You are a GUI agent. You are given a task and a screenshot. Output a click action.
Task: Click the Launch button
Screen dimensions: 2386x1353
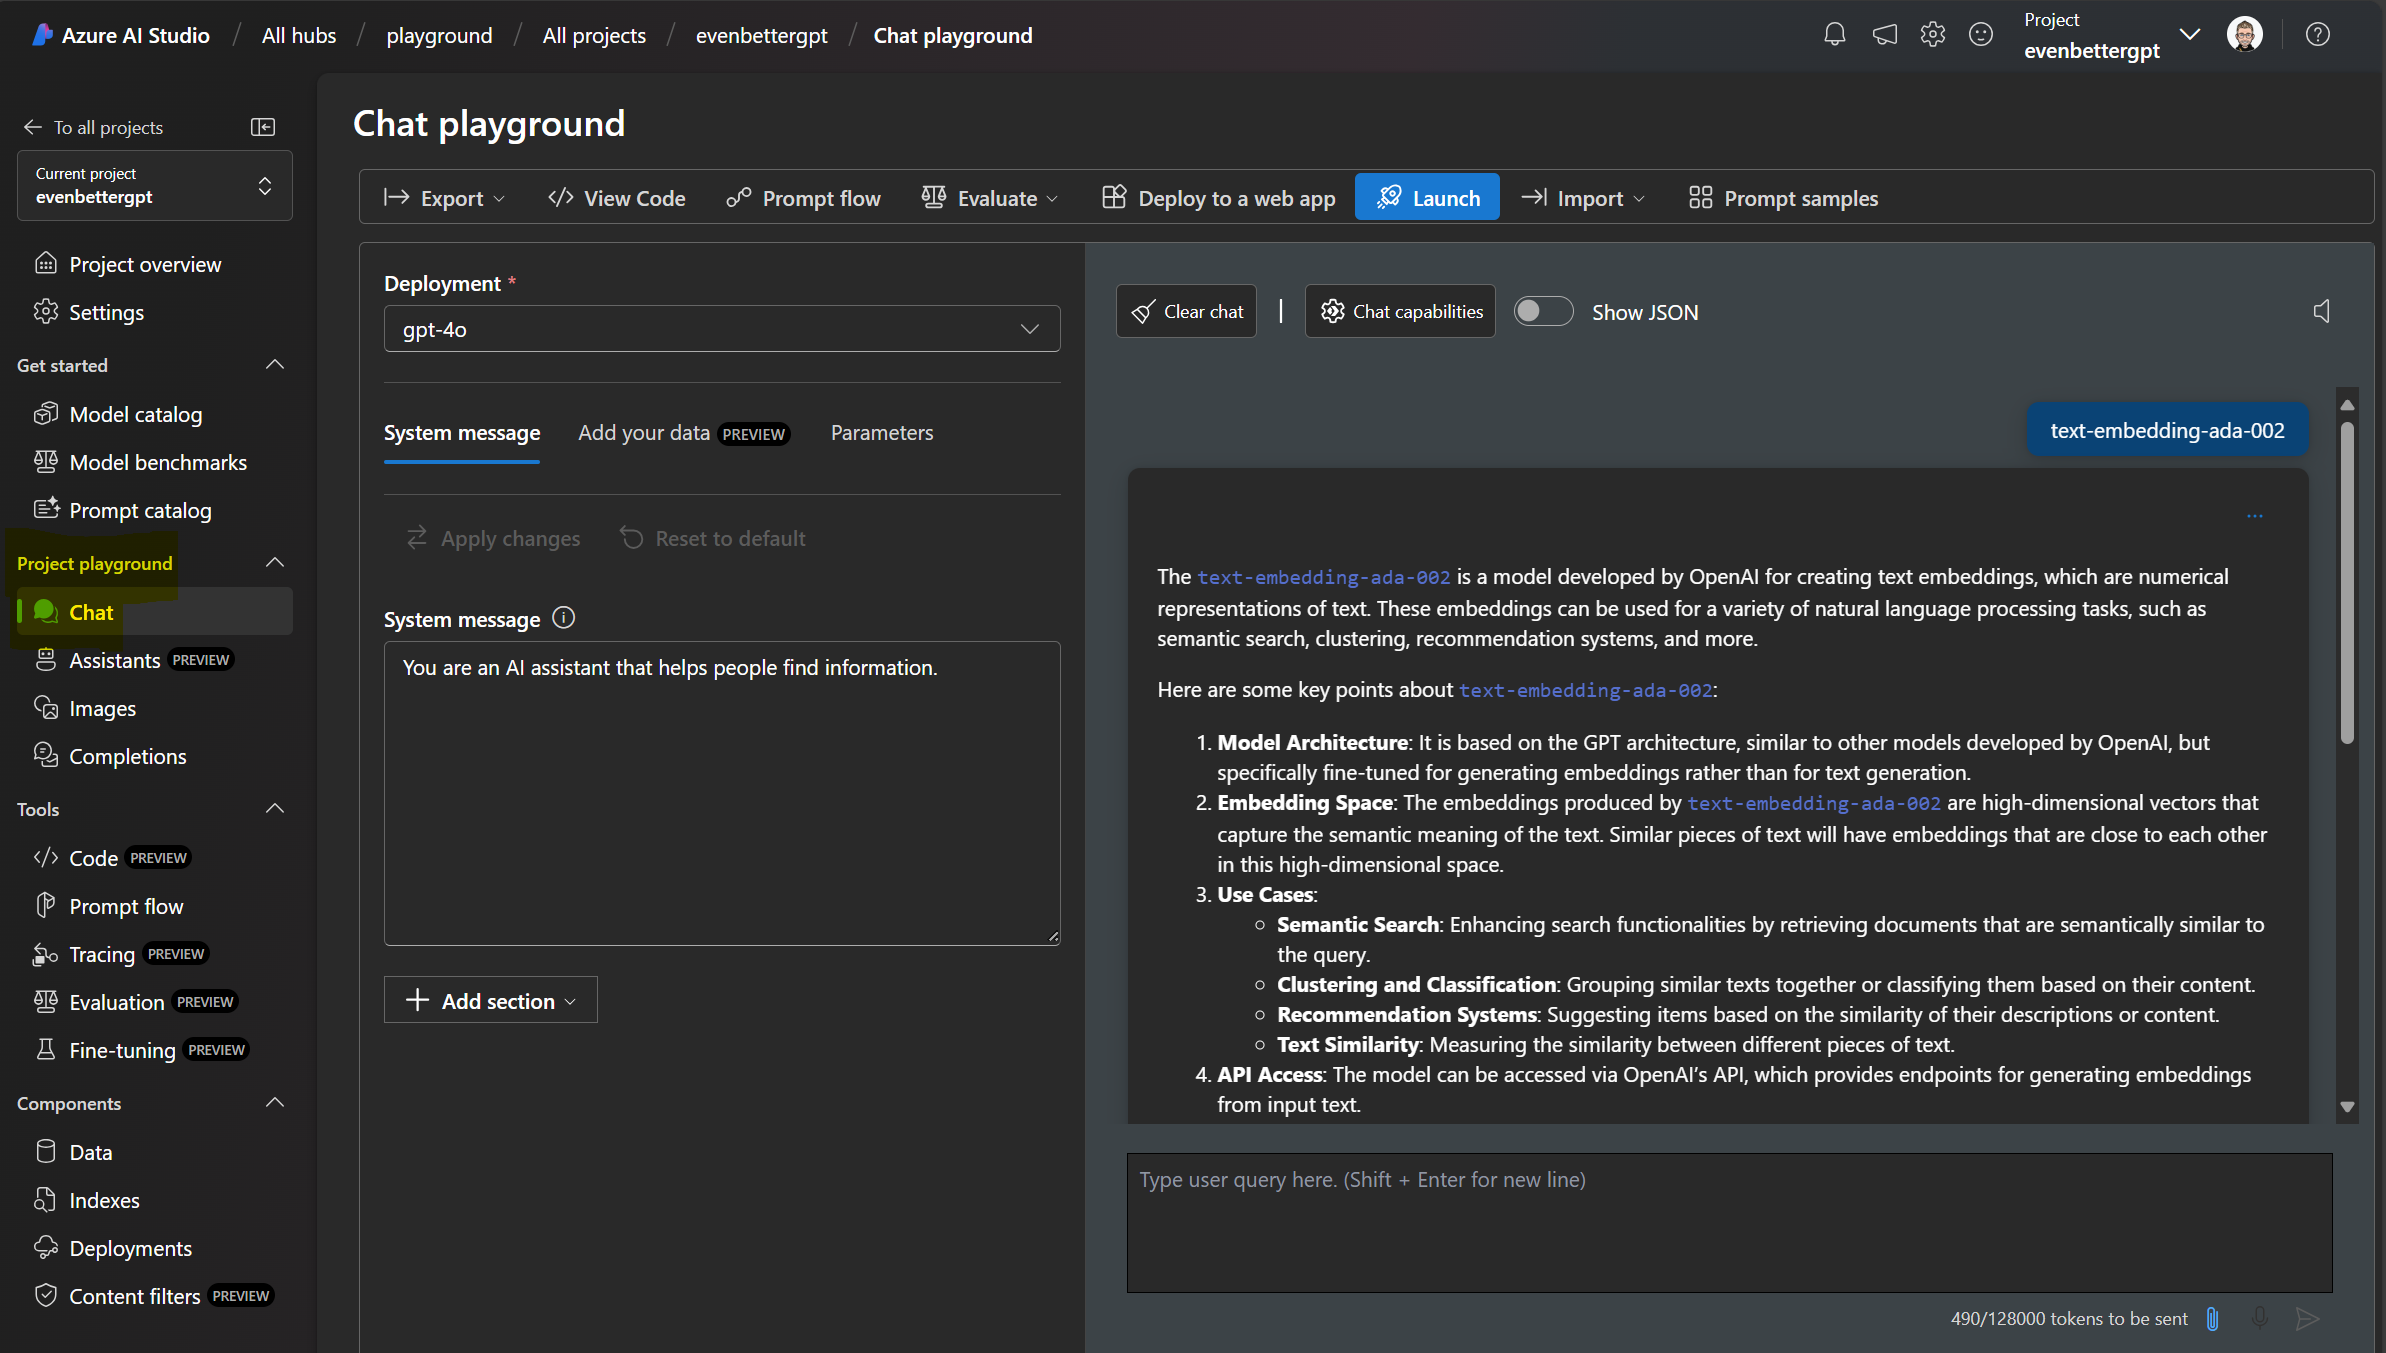coord(1427,198)
